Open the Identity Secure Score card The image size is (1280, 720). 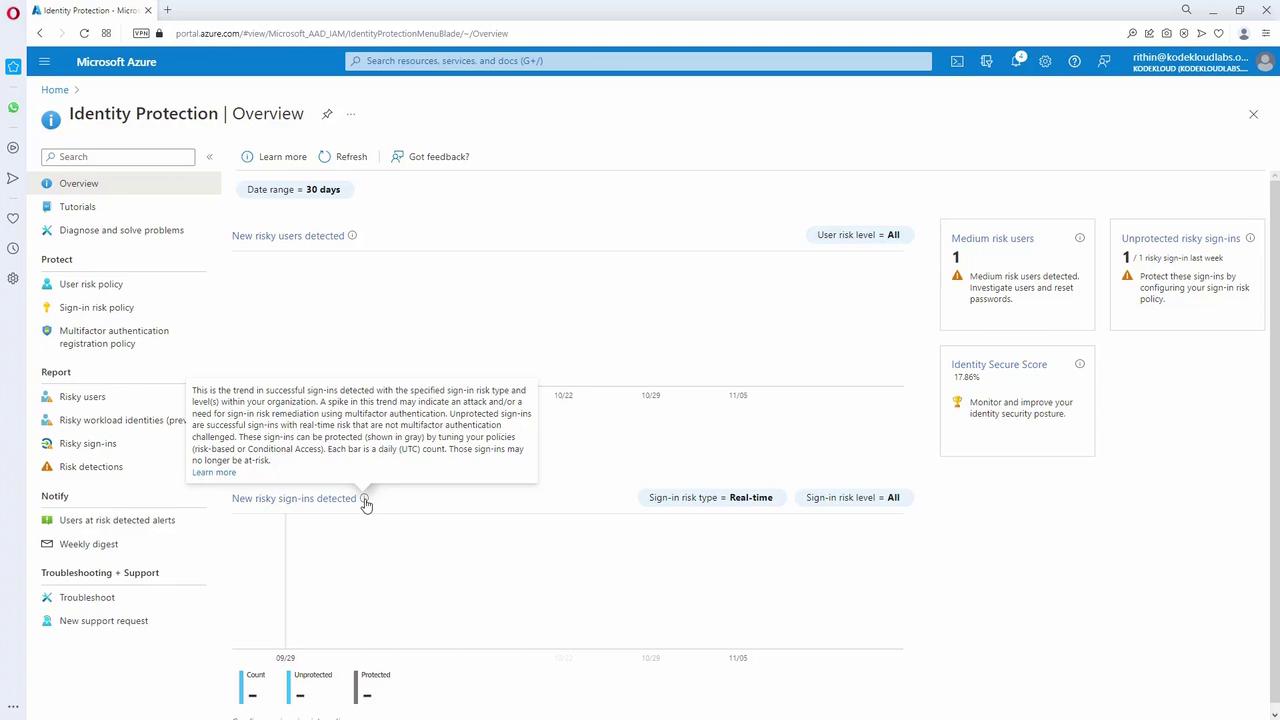tap(1017, 401)
